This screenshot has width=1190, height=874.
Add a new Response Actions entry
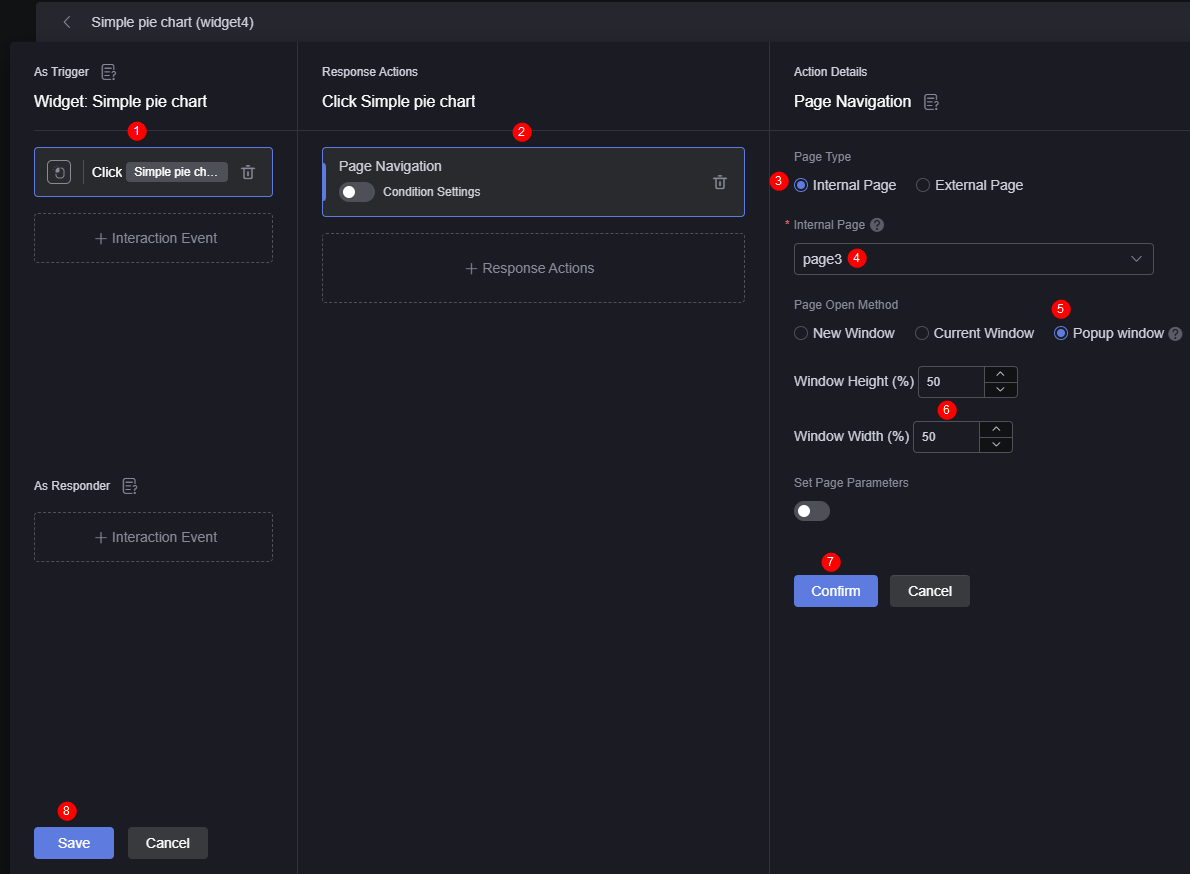(x=533, y=269)
